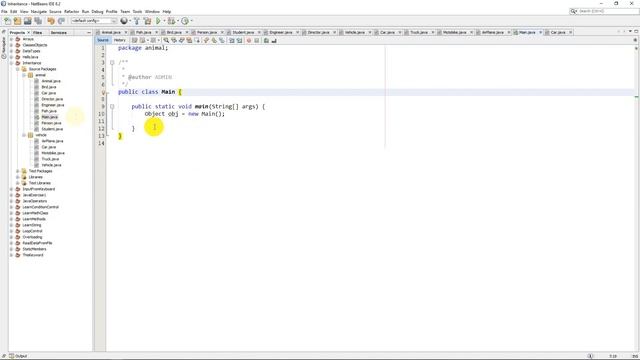
Task: Collapse the animal package node
Action: pyautogui.click(x=24, y=75)
